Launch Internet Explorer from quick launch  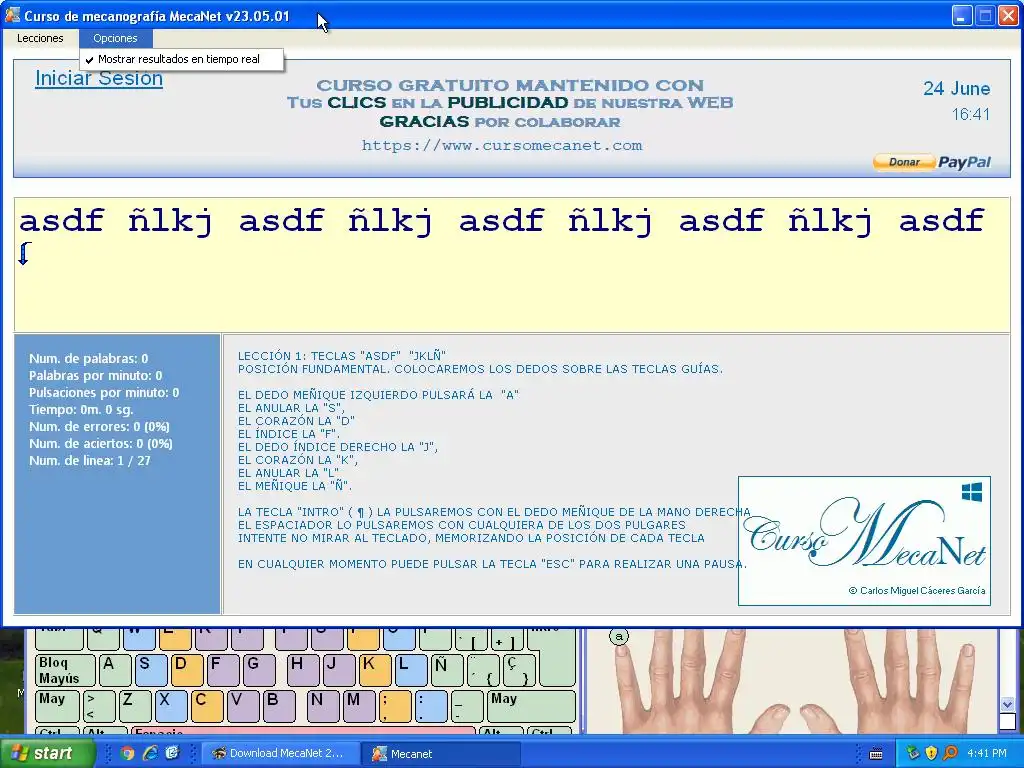(x=150, y=753)
